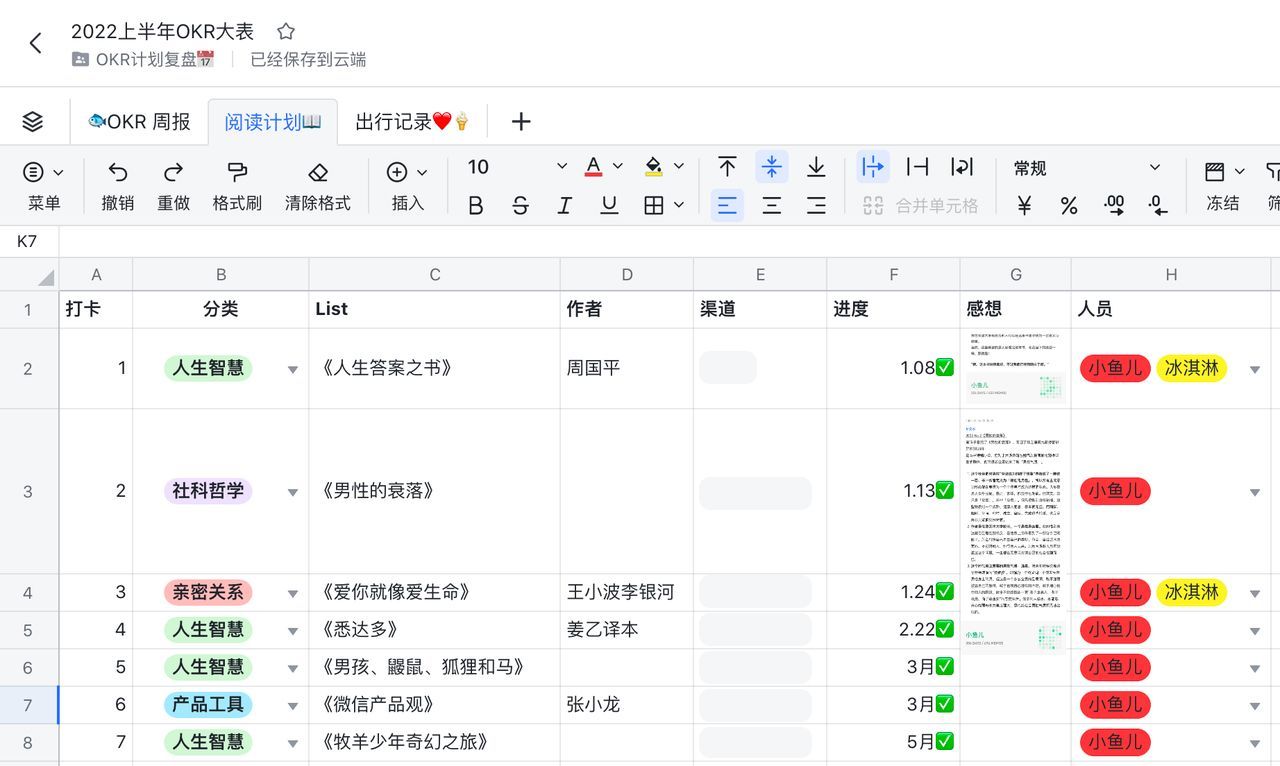Open the fill color bucket swatch
The height and width of the screenshot is (766, 1280).
click(x=654, y=167)
